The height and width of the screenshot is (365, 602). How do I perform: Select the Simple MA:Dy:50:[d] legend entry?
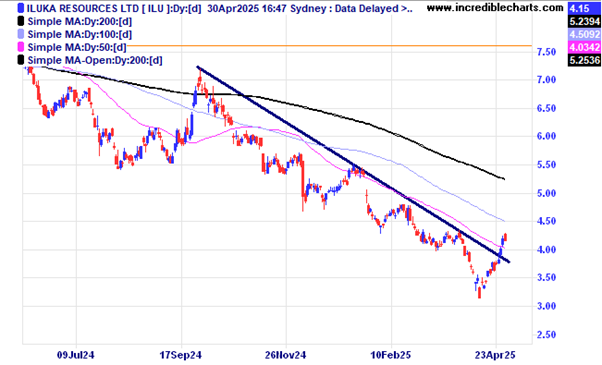point(77,47)
